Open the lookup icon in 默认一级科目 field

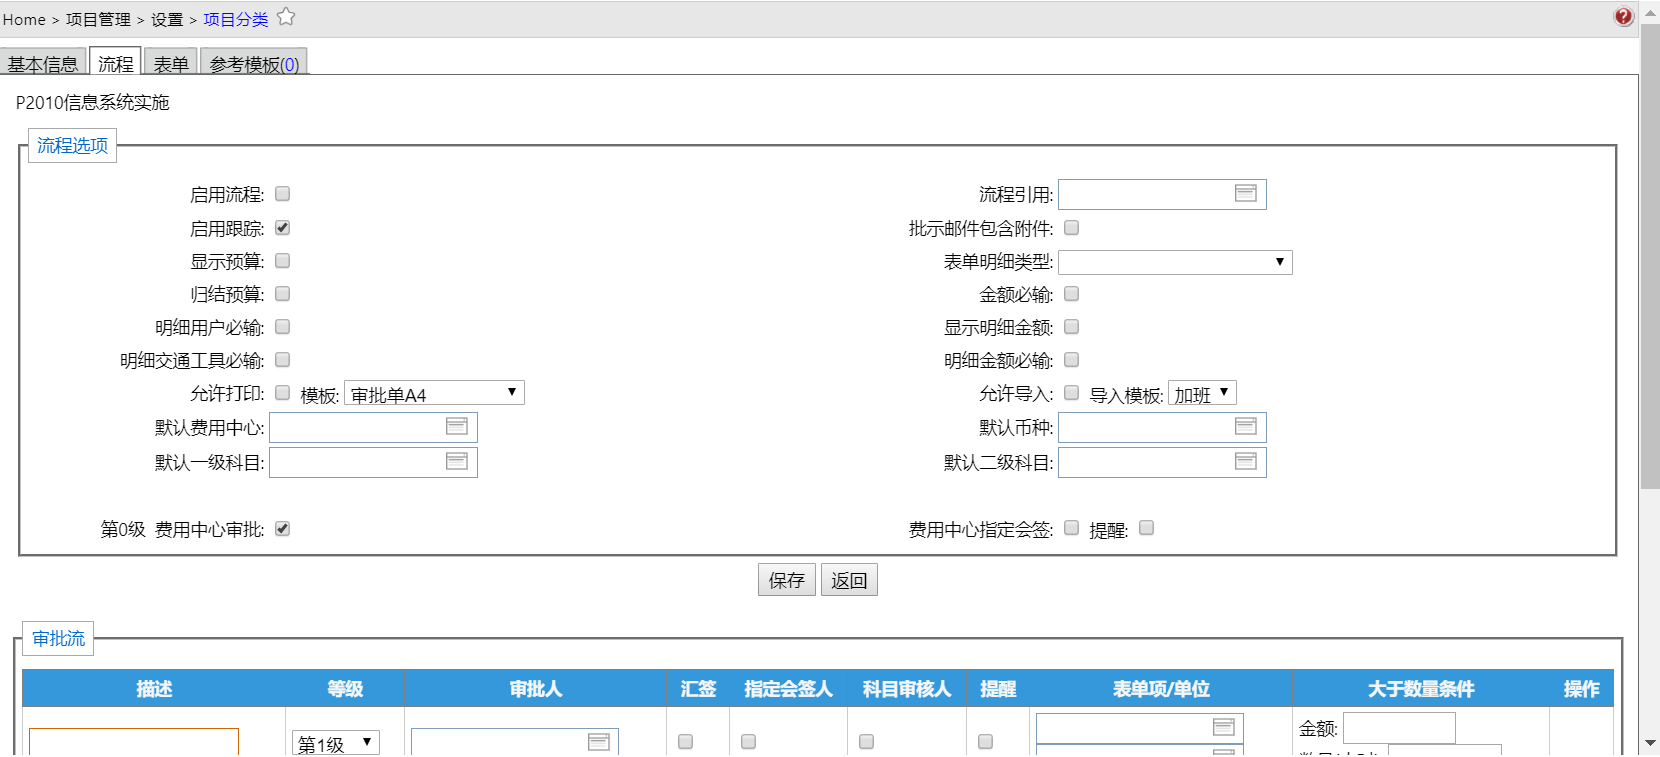457,461
